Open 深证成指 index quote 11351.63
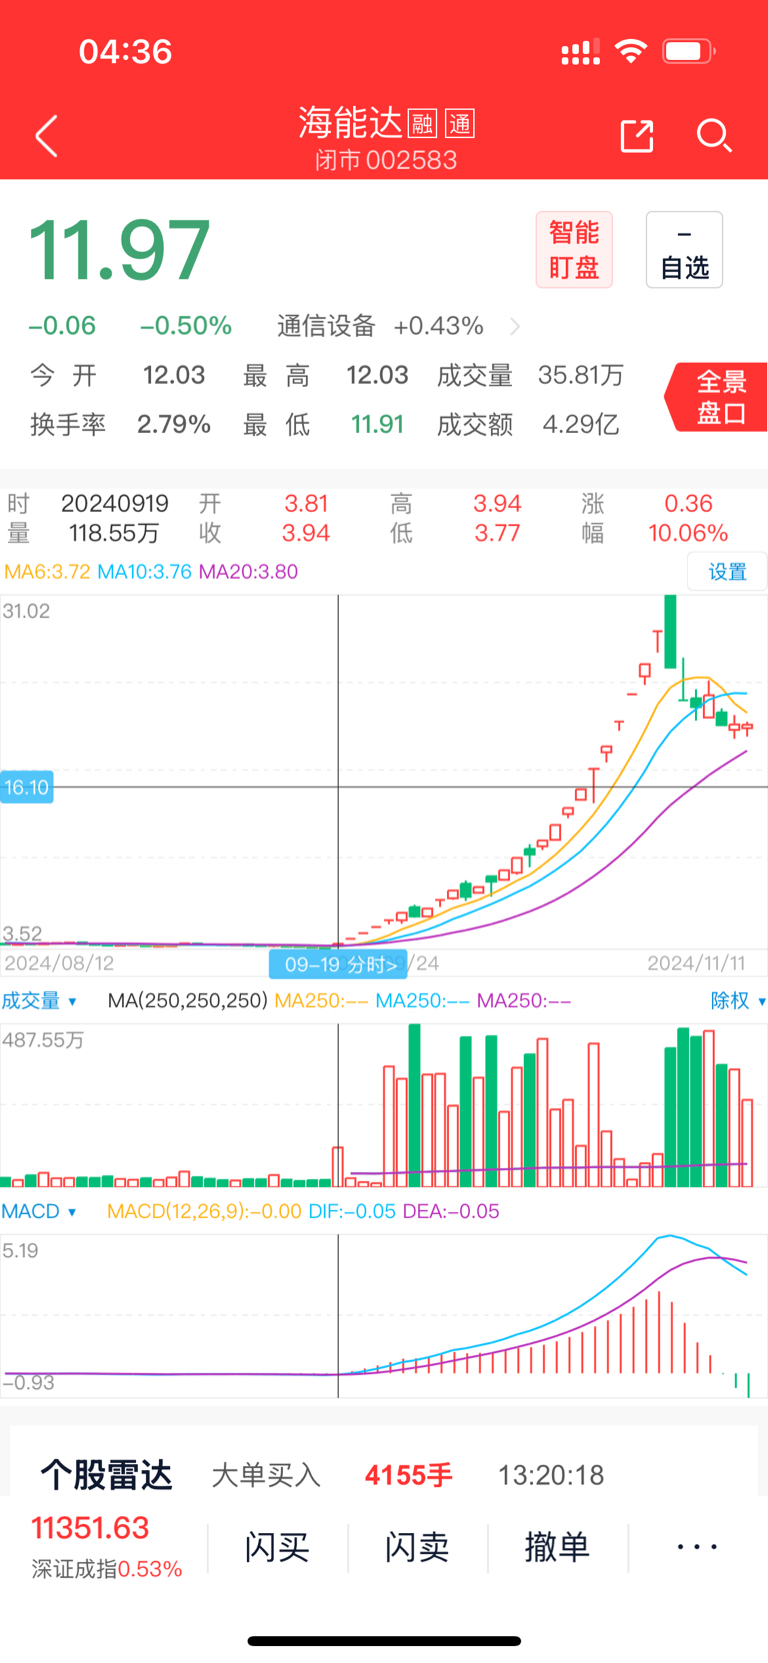 point(106,1547)
